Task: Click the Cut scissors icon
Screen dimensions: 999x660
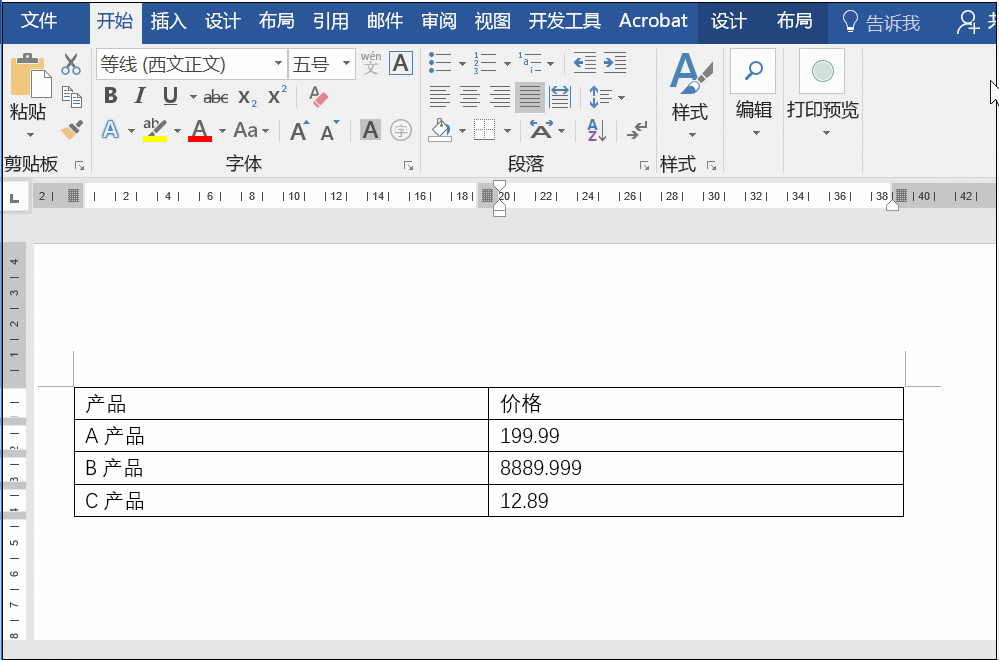Action: click(x=71, y=64)
